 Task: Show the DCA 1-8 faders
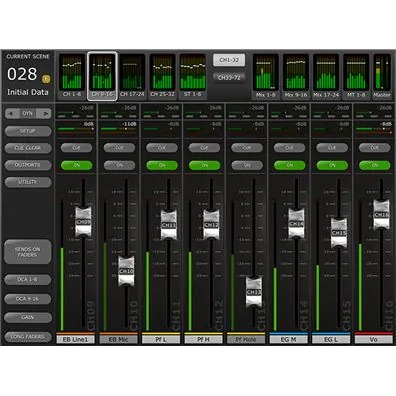coord(28,280)
